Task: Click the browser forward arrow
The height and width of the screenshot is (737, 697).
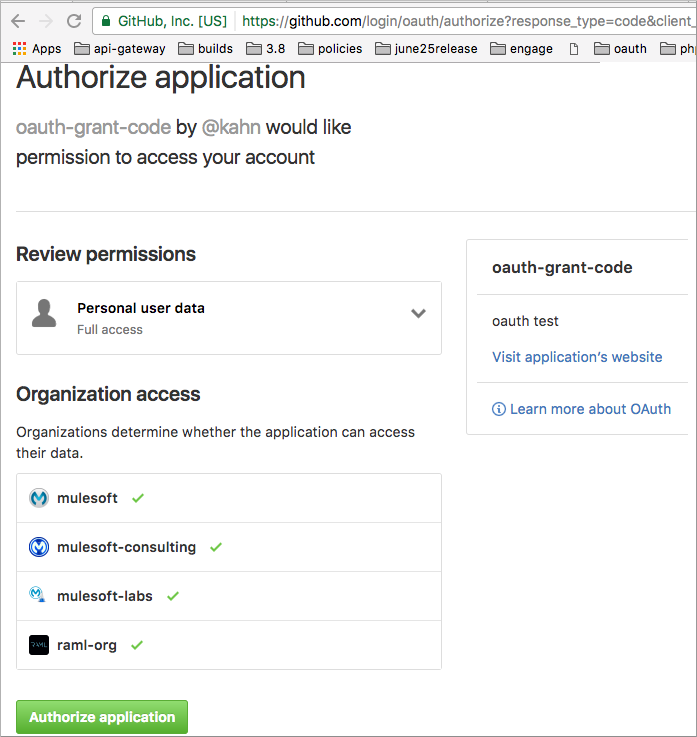Action: tap(46, 20)
